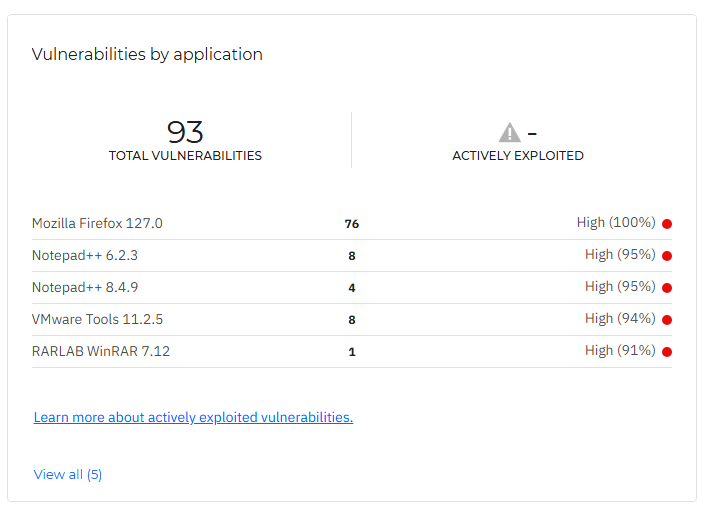705x509 pixels.
Task: Click the red dot beside Notepad++ 8.4.9 severity
Action: 667,288
